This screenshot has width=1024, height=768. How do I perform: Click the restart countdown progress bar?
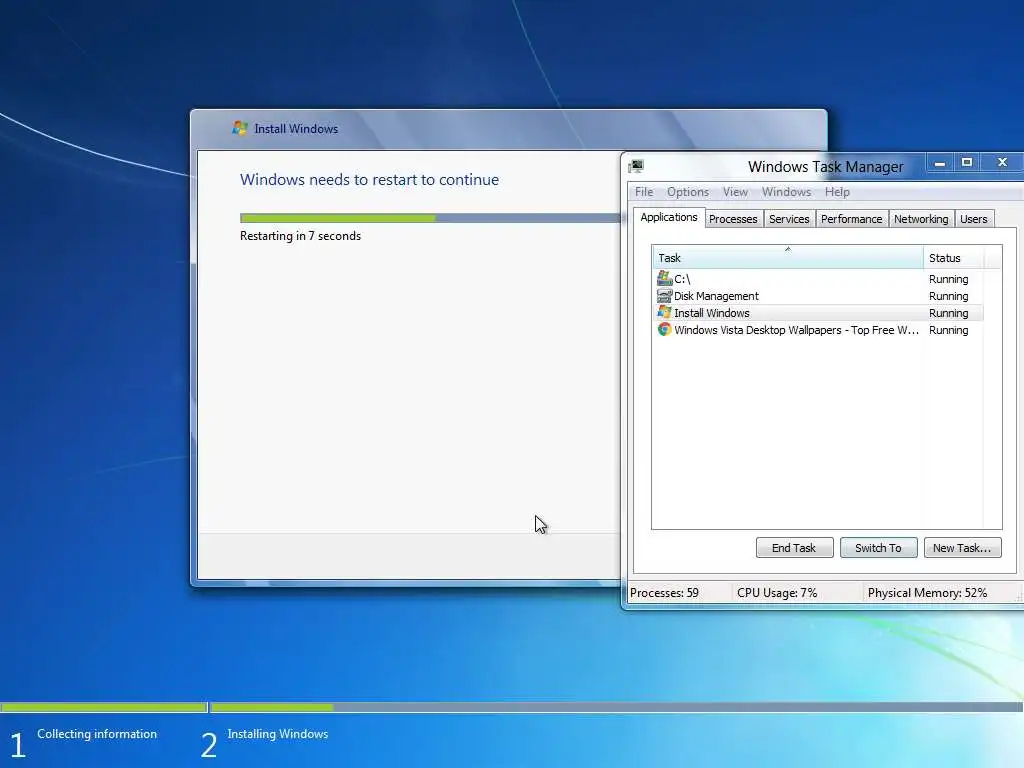430,218
